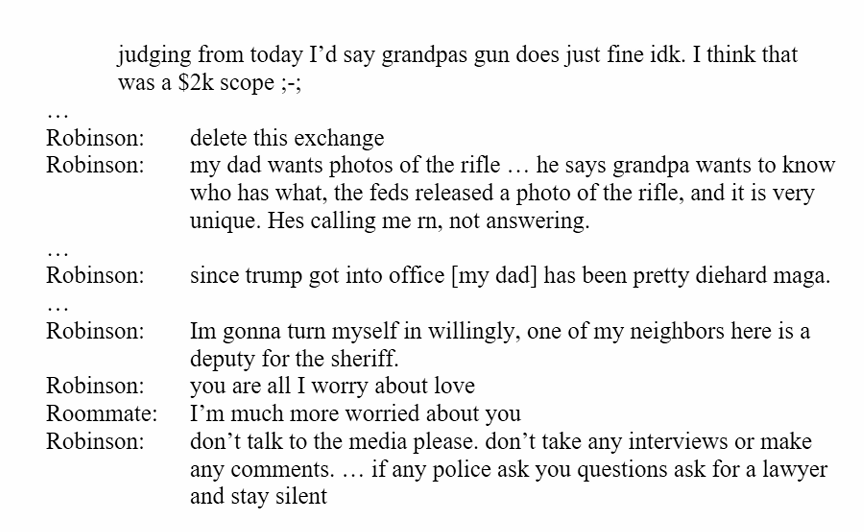Click the bracketed text '[my dad]'

494,276
